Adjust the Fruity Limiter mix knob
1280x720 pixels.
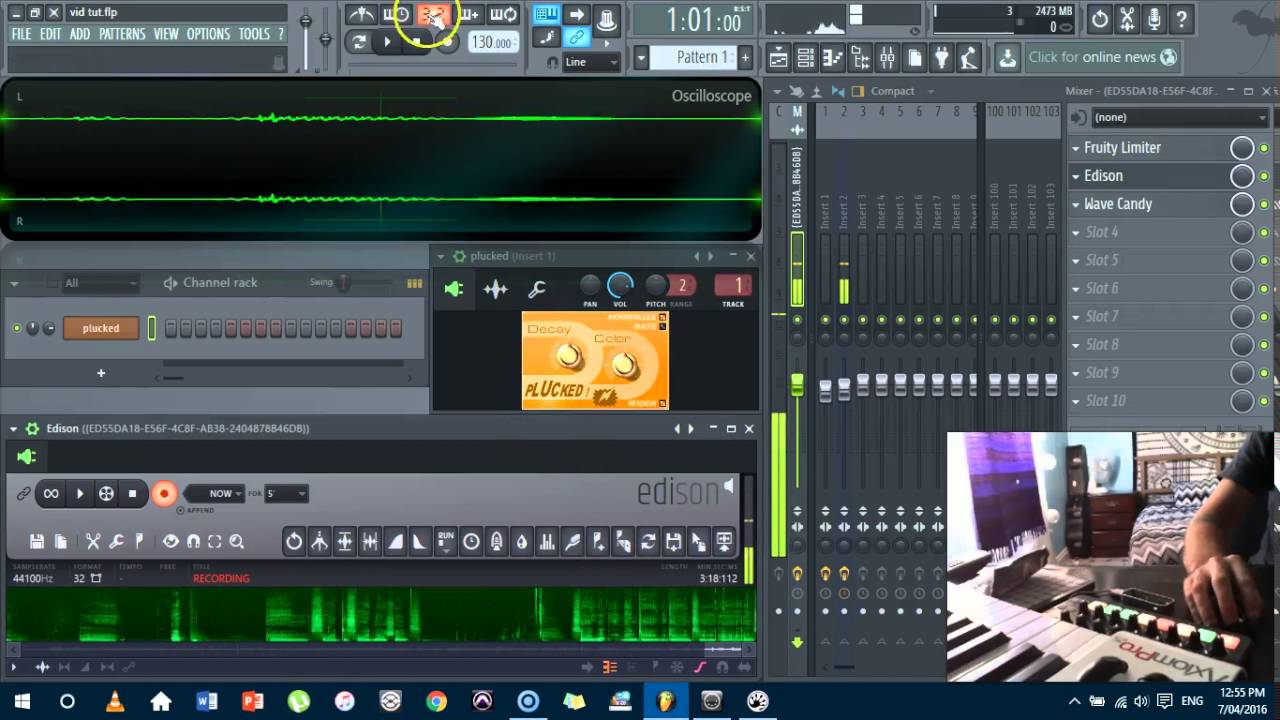[x=1242, y=148]
